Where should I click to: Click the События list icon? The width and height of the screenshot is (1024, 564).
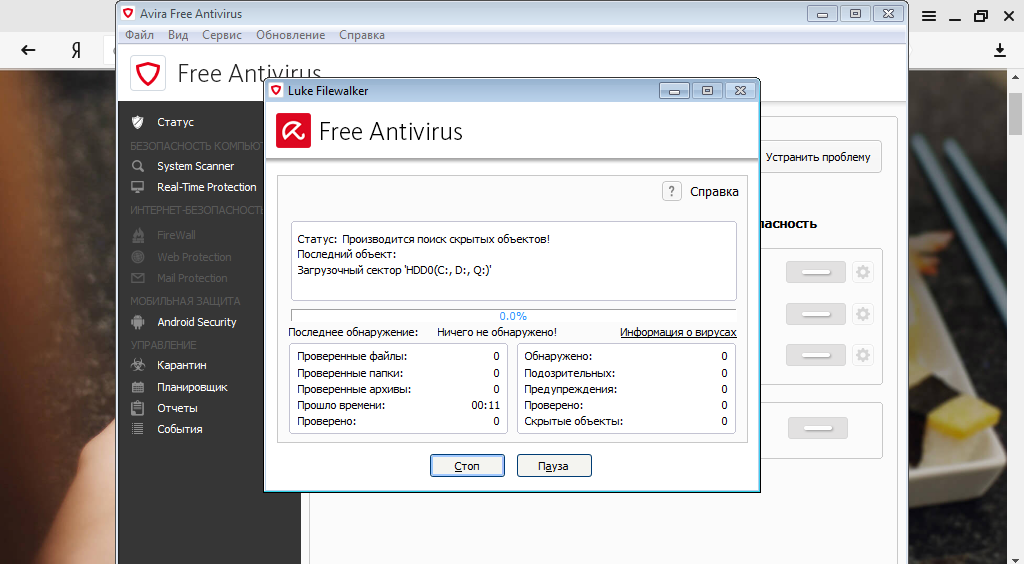pyautogui.click(x=137, y=429)
